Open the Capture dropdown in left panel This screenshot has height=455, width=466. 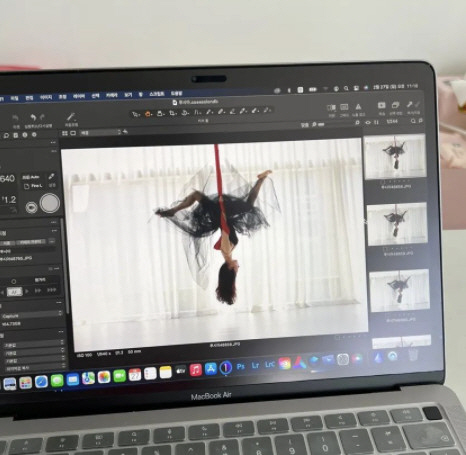(x=32, y=314)
